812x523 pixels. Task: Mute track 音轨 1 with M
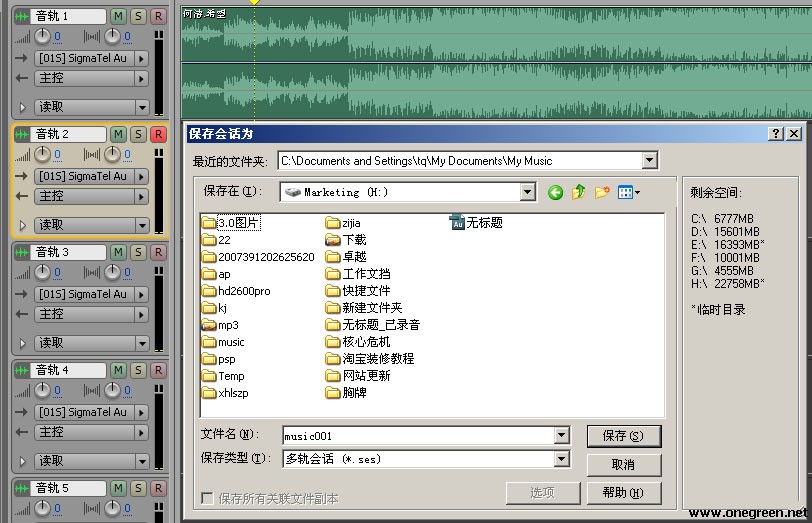coord(119,16)
